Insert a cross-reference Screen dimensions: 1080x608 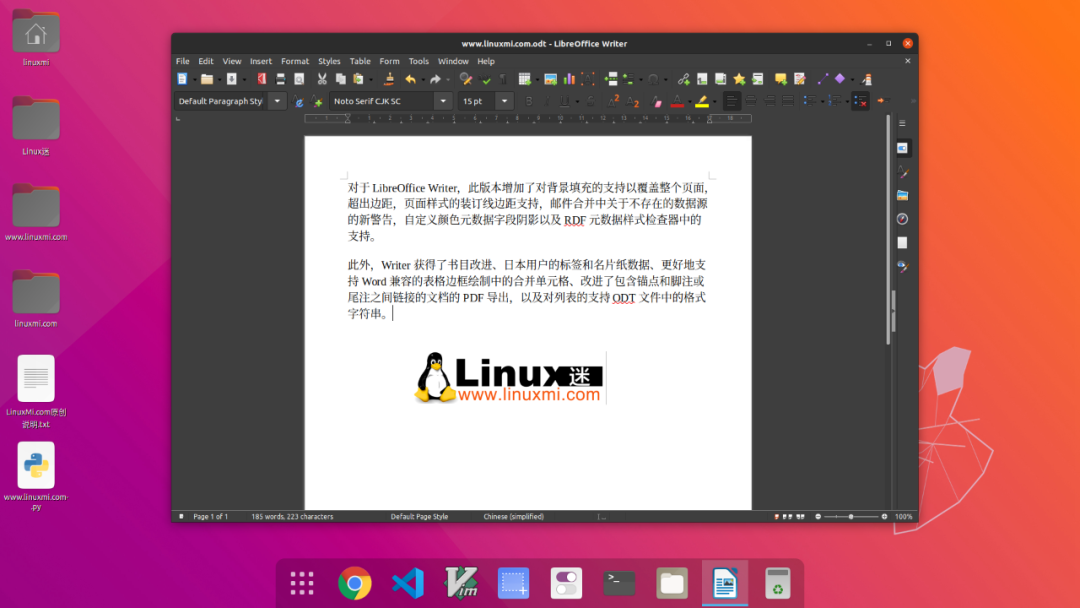pyautogui.click(x=758, y=79)
